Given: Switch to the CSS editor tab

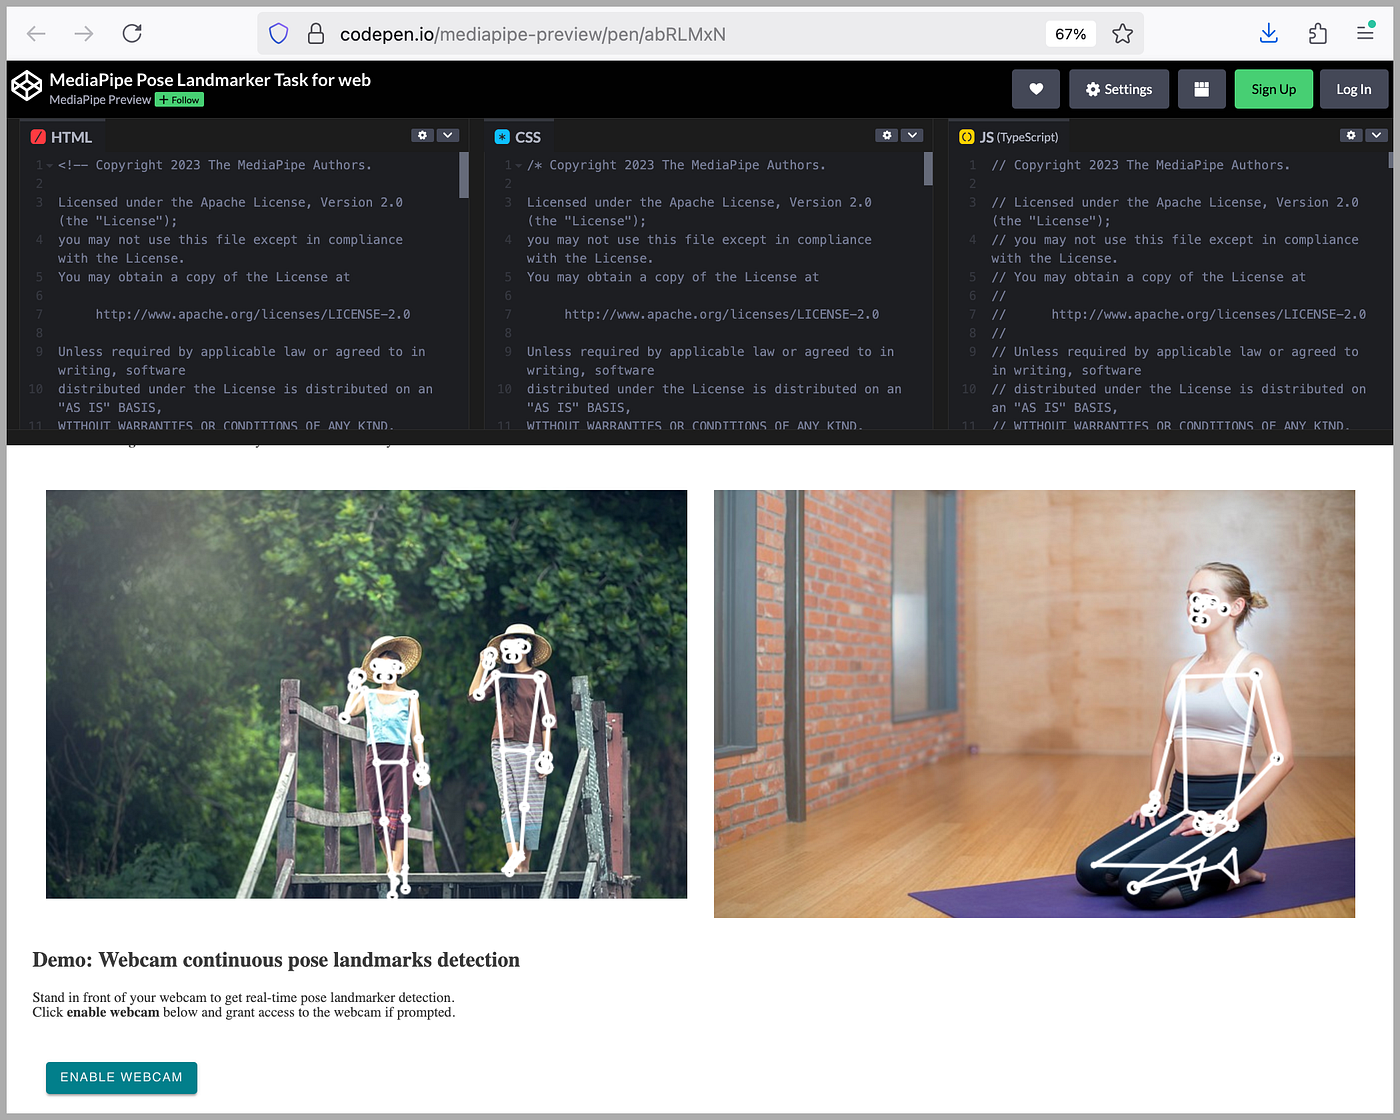Looking at the screenshot, I should tap(519, 136).
